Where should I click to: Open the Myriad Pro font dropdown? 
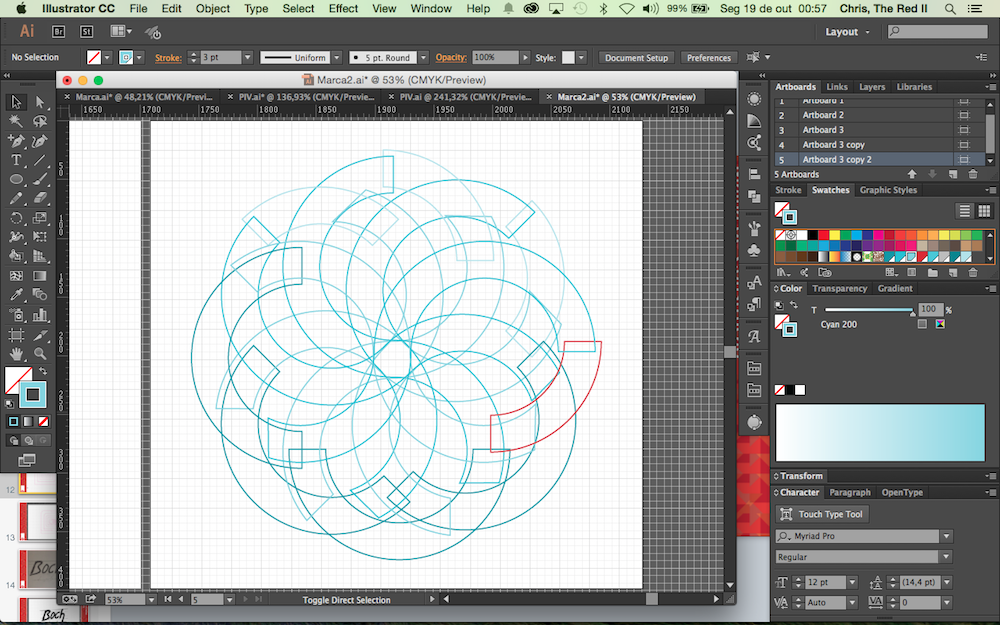point(945,536)
